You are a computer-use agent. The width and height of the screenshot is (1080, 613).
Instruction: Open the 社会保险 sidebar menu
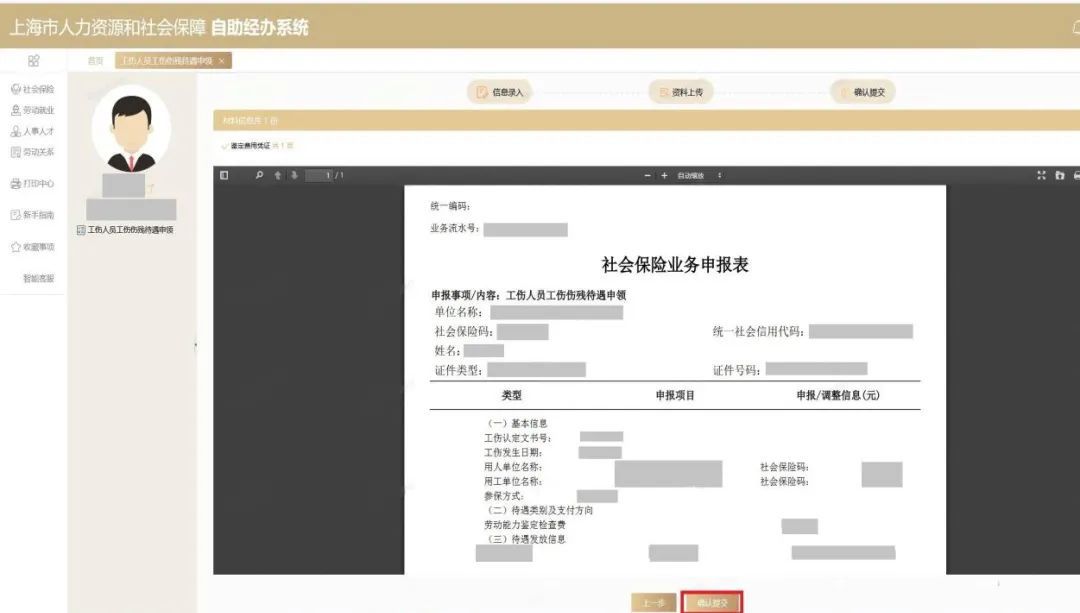(x=32, y=89)
